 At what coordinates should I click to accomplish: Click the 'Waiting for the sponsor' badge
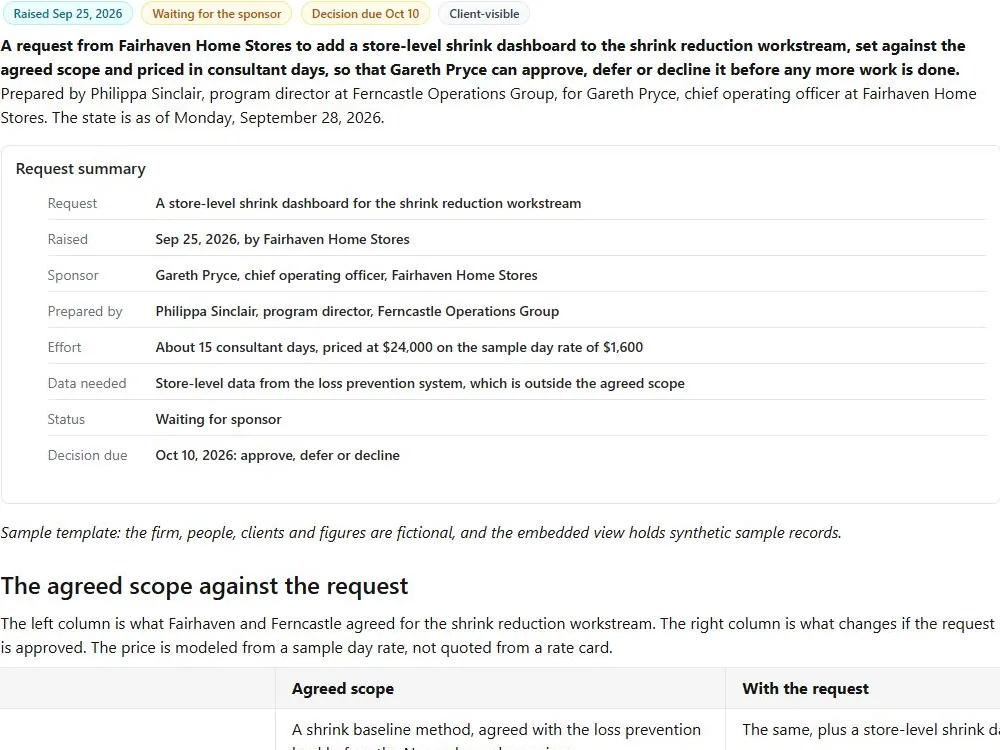click(216, 13)
